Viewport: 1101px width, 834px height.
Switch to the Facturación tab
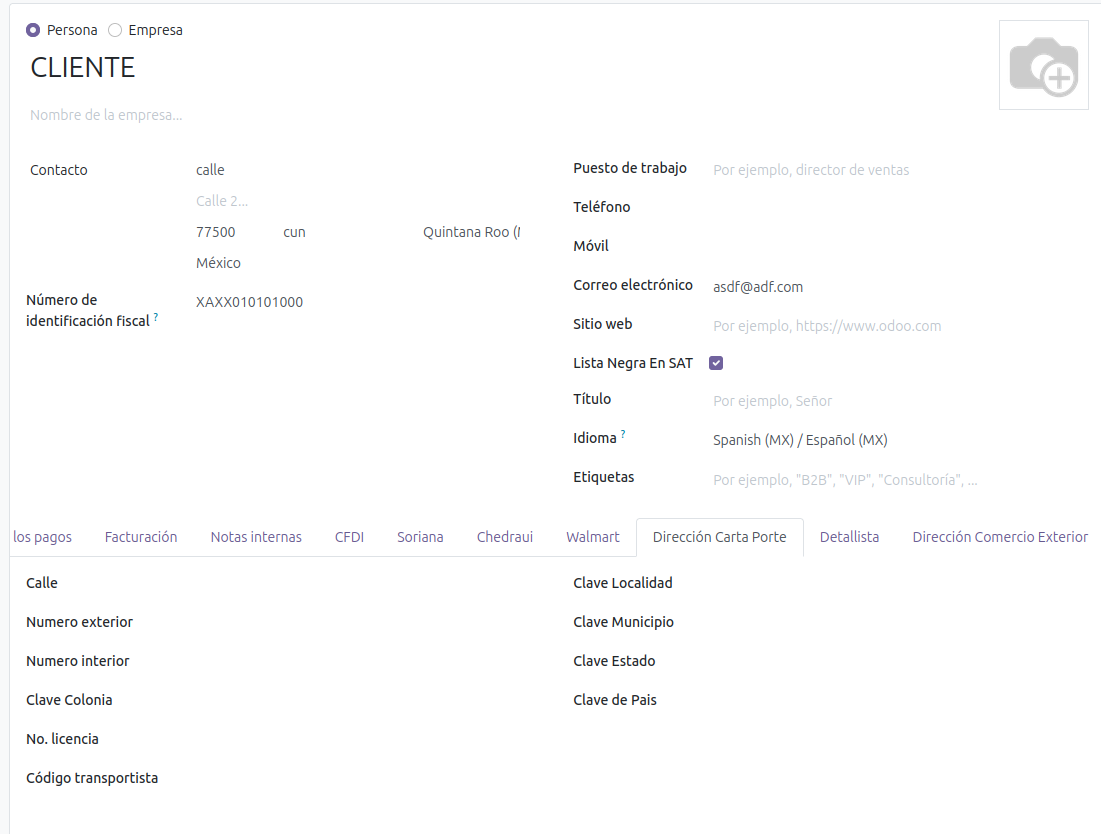point(141,537)
